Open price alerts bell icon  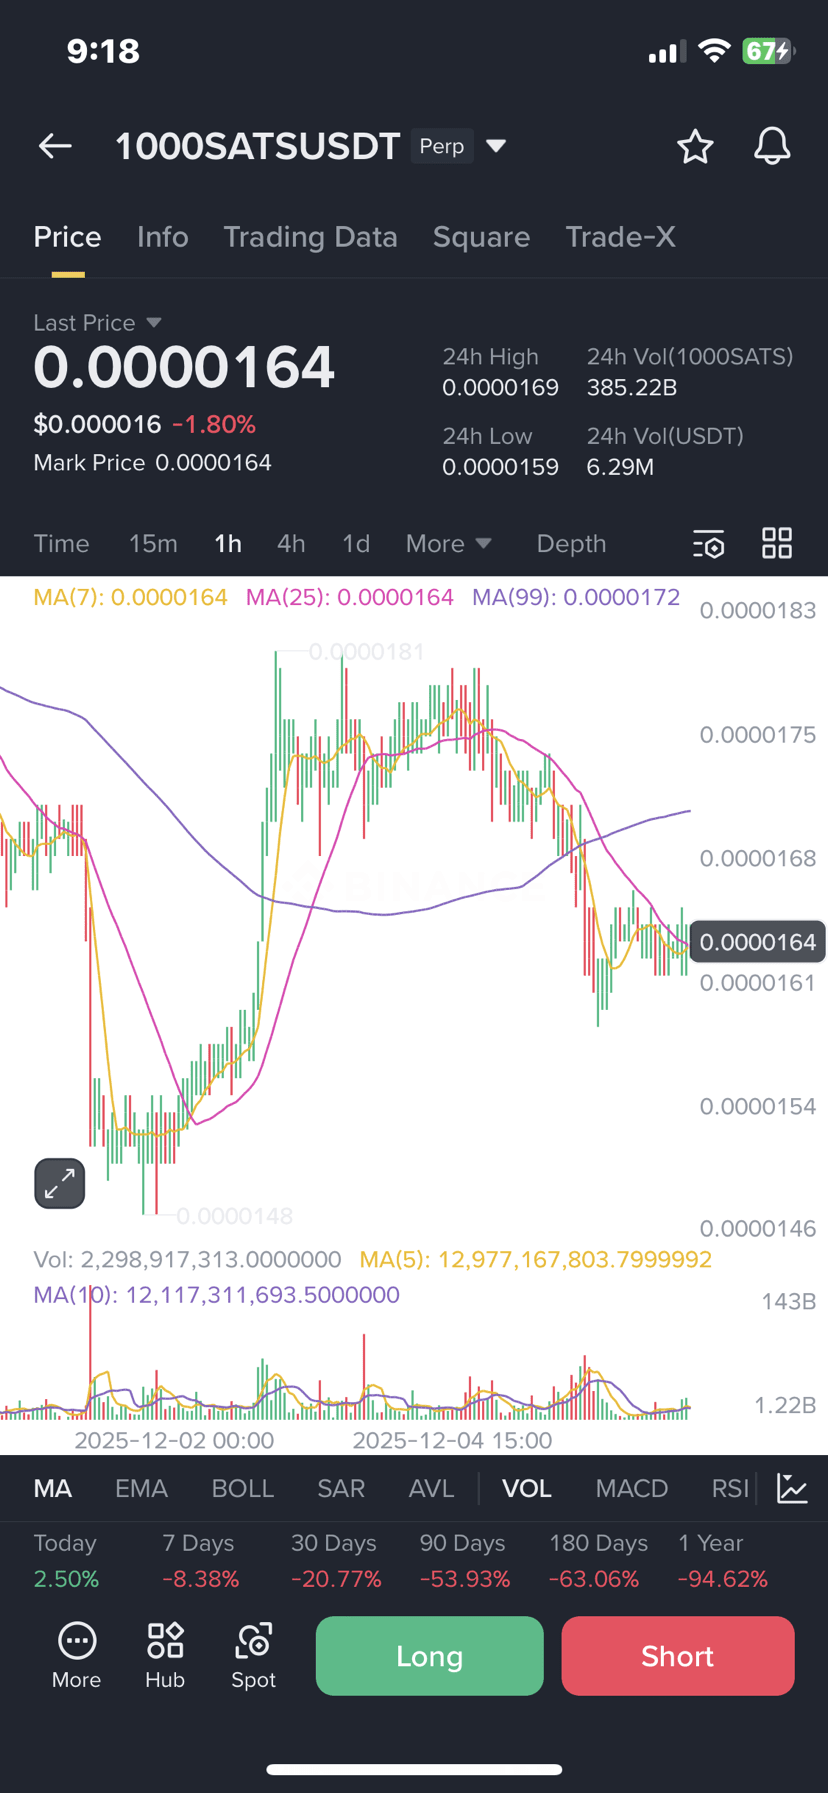pyautogui.click(x=772, y=147)
